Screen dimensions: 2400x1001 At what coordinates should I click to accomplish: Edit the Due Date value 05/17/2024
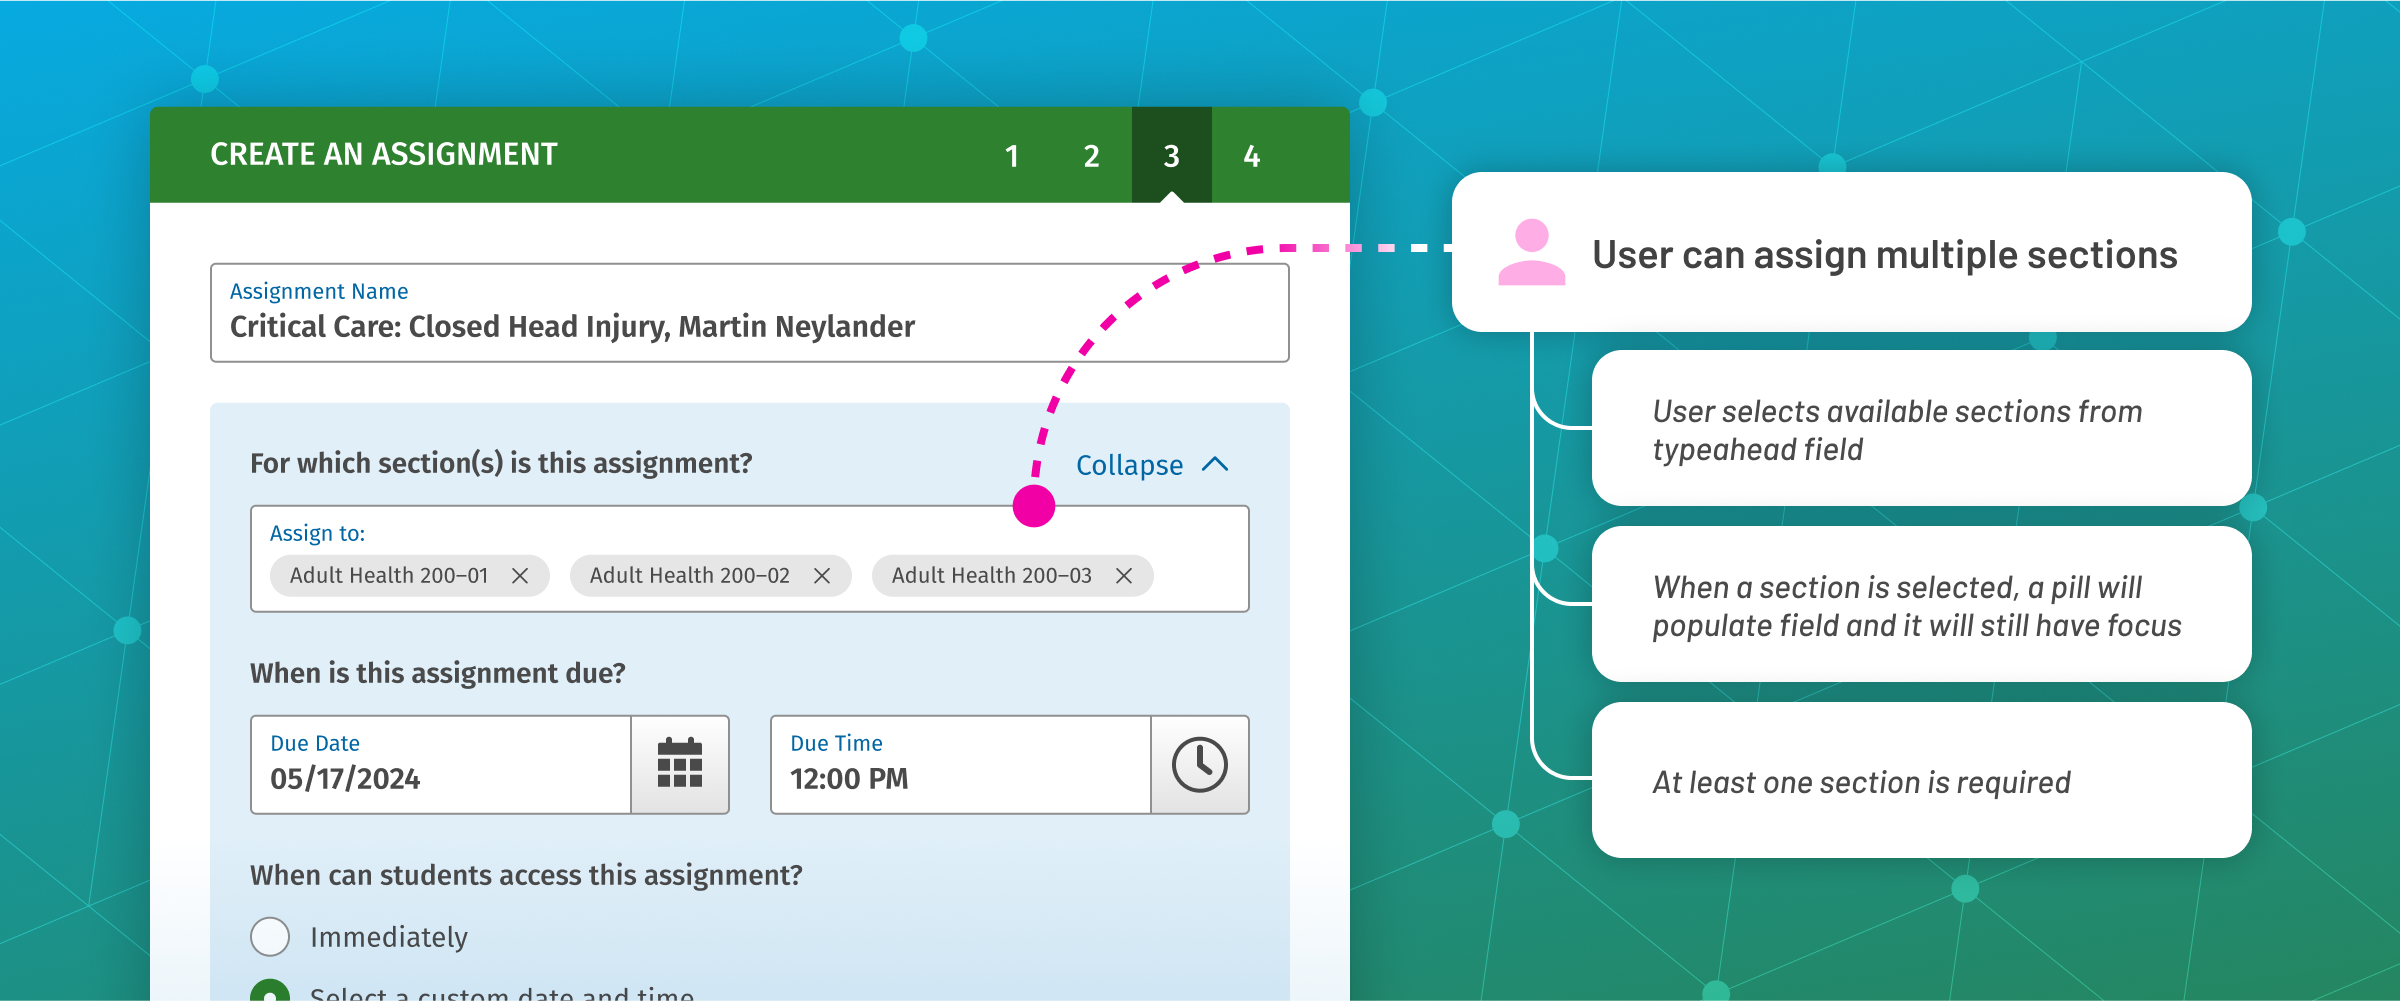441,765
